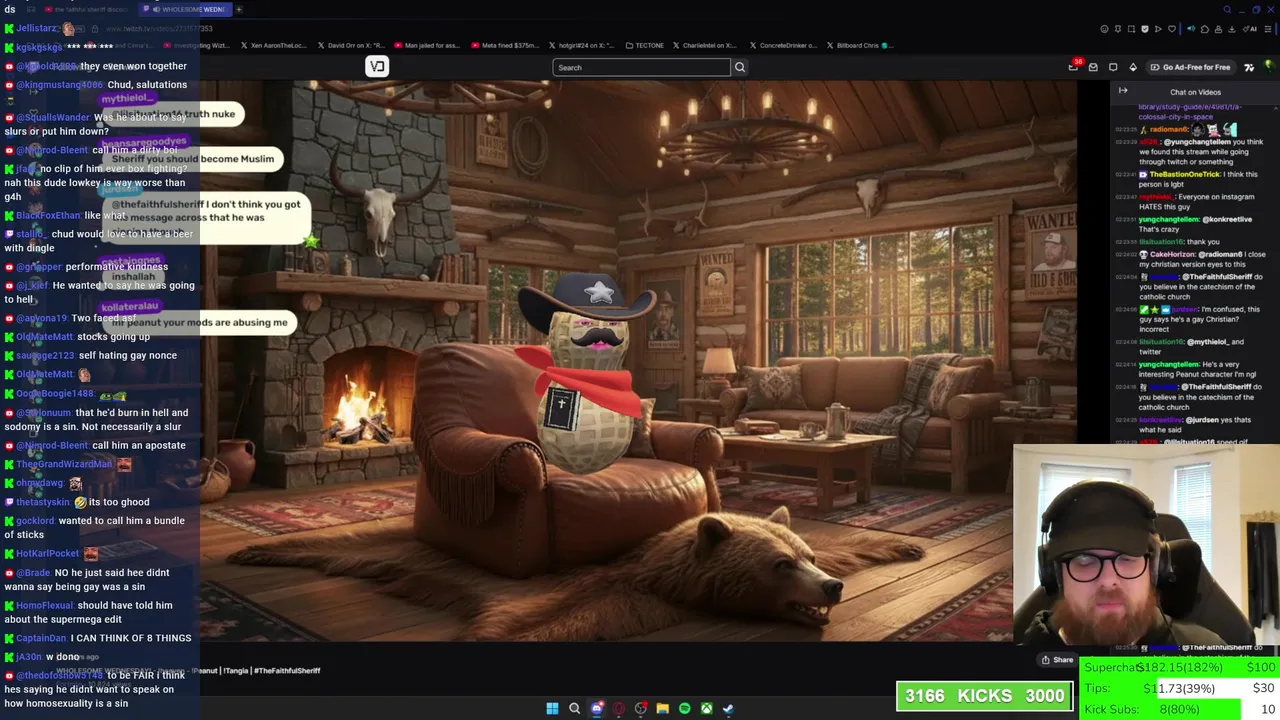The image size is (1280, 720).
Task: Open Discord from the taskbar
Action: coord(597,708)
